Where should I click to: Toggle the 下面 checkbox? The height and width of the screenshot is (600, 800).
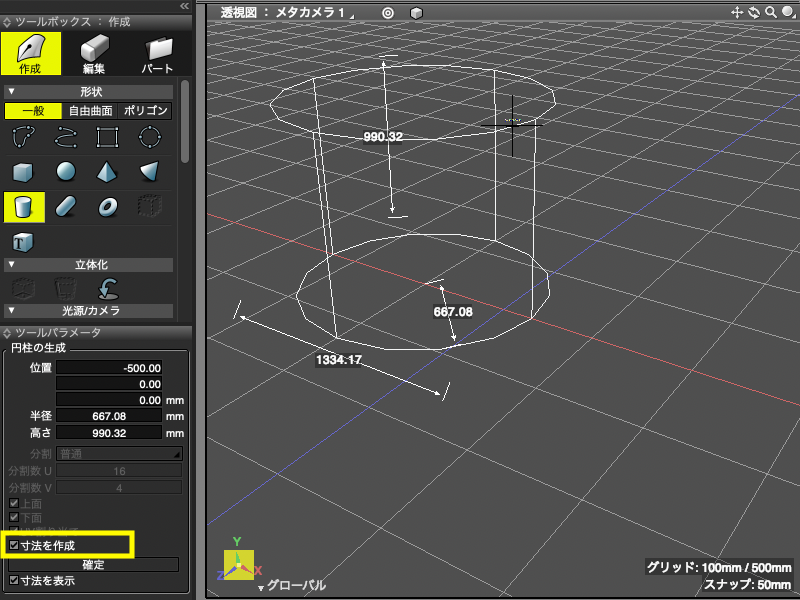coord(14,517)
